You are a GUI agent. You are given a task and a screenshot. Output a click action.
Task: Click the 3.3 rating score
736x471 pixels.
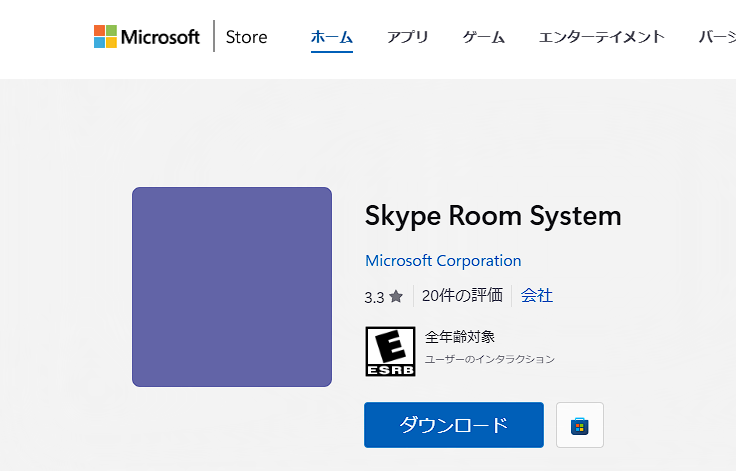pos(375,297)
